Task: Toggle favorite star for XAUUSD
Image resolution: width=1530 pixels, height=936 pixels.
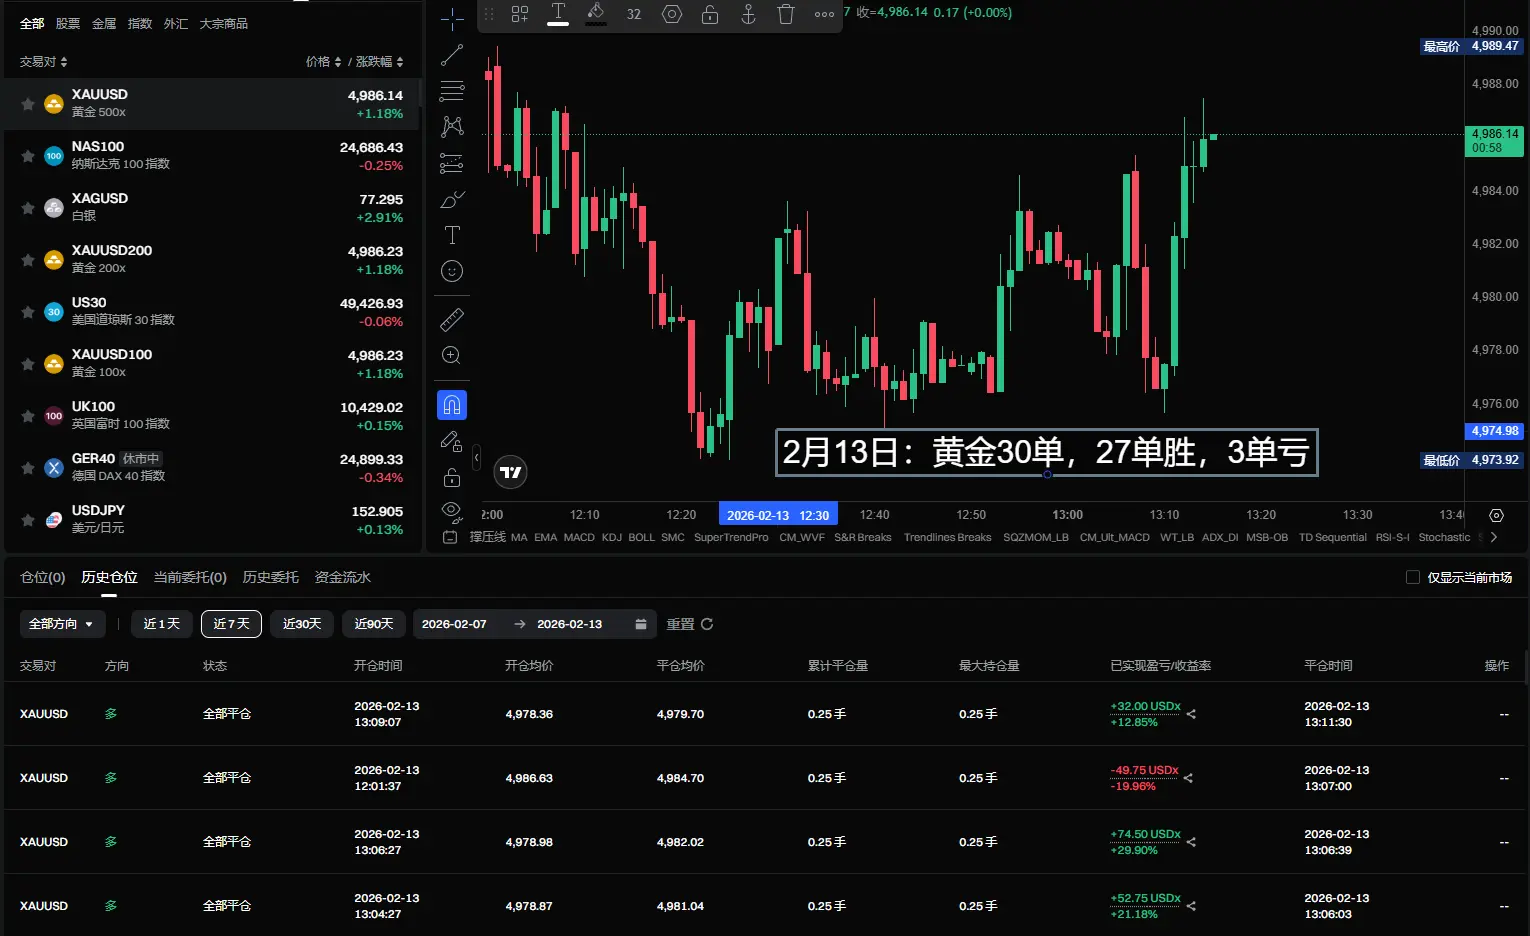Action: (28, 104)
